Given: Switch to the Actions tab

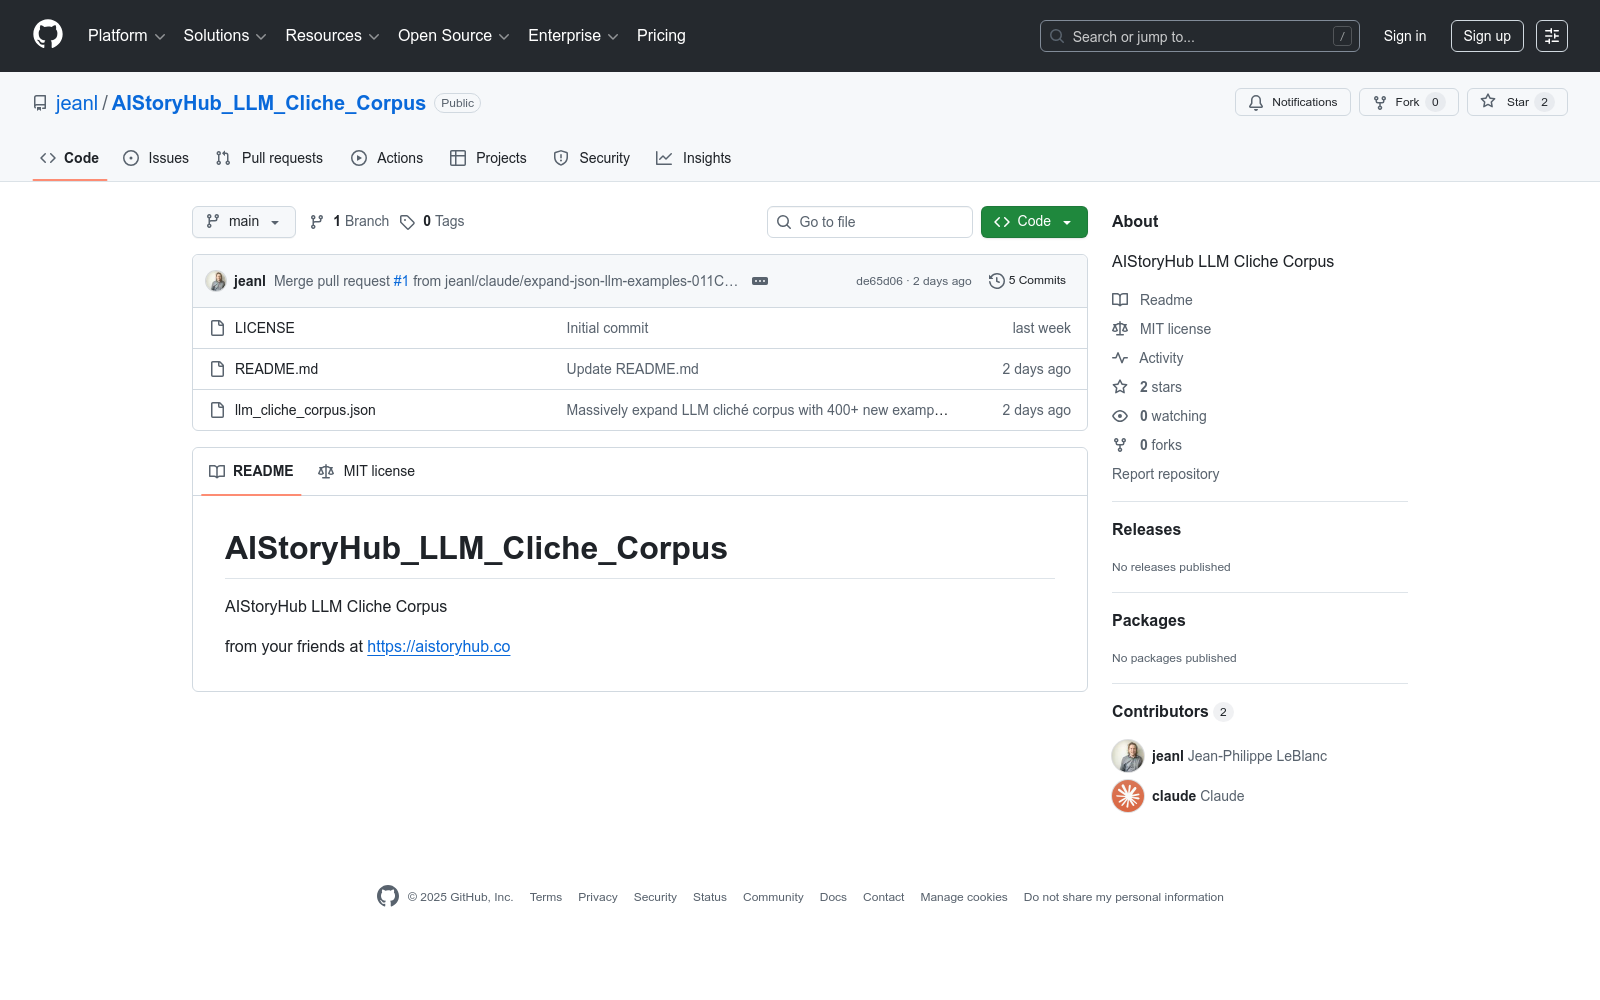Looking at the screenshot, I should click(x=387, y=158).
